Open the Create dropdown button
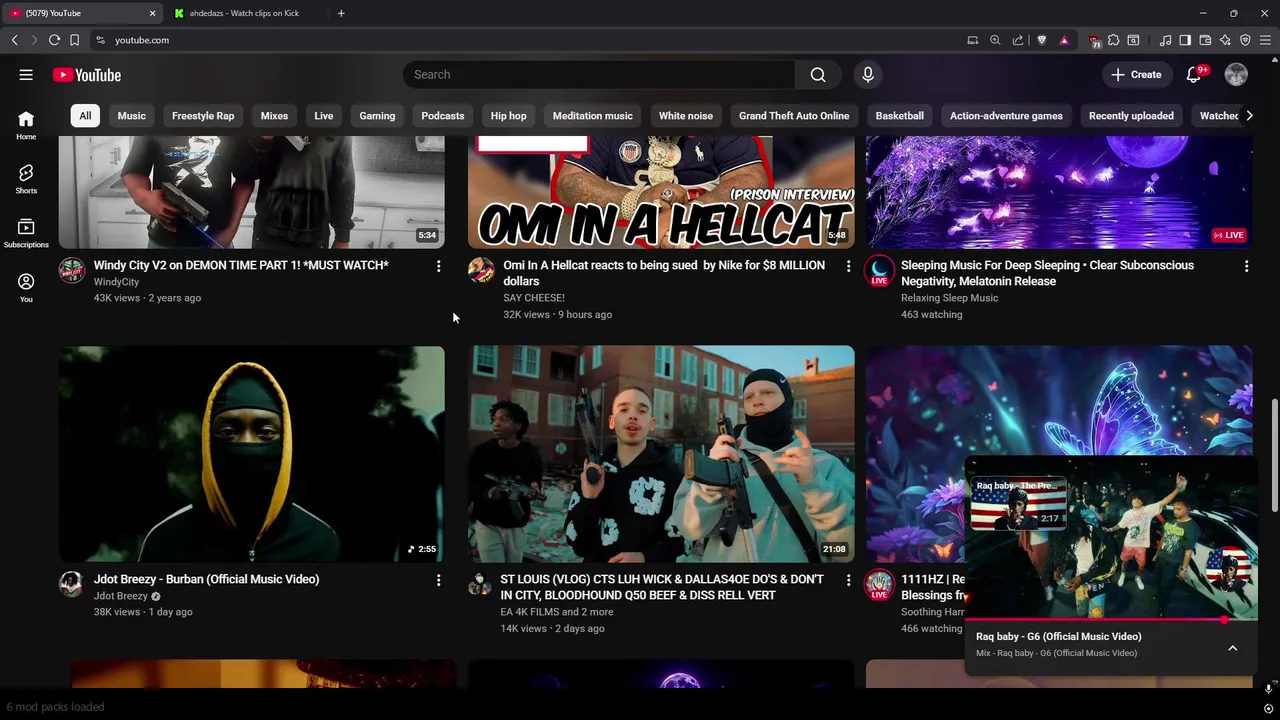The image size is (1280, 720). coord(1136,75)
